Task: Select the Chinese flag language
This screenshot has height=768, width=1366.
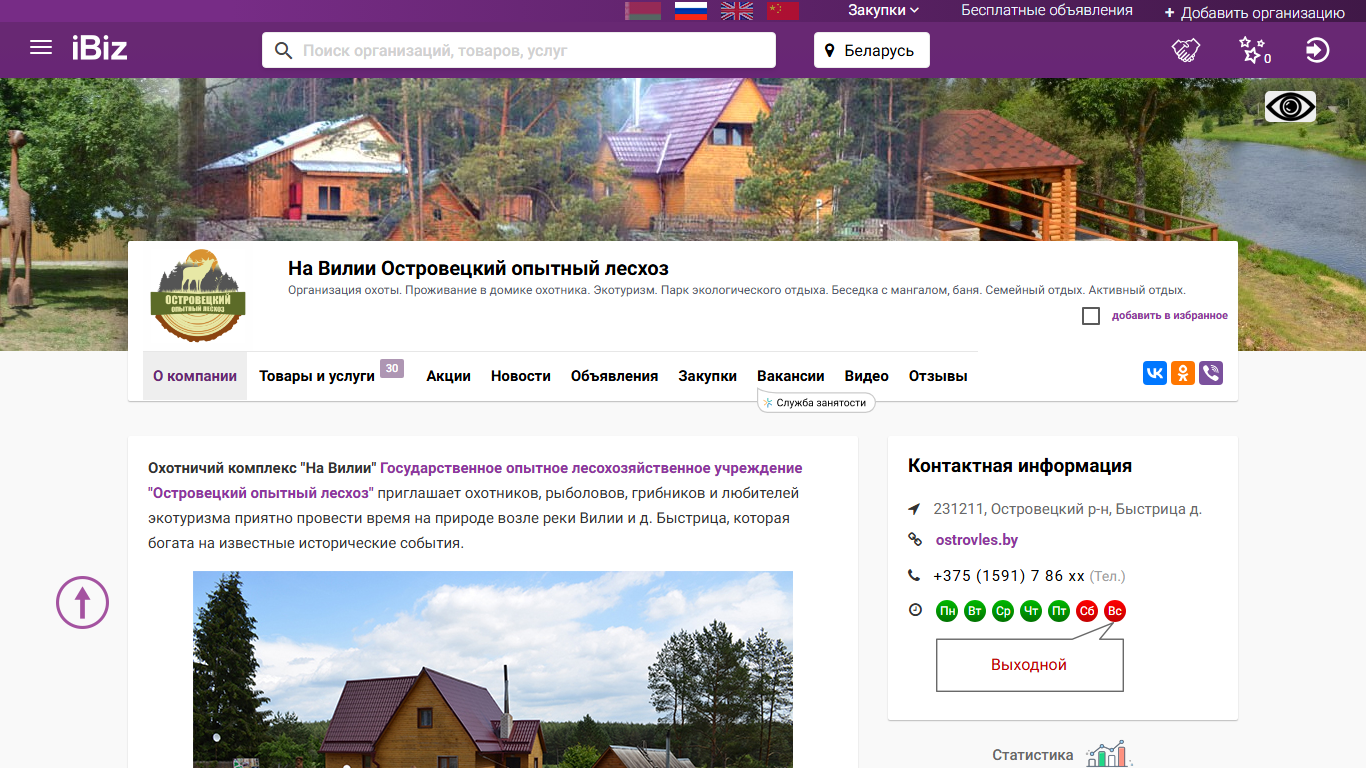Action: (x=783, y=11)
